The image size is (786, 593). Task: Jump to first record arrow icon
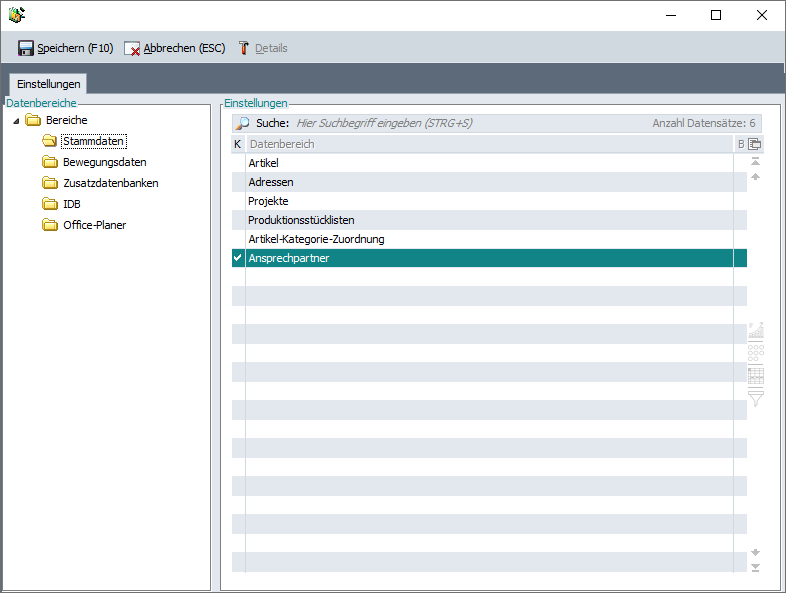coord(756,161)
